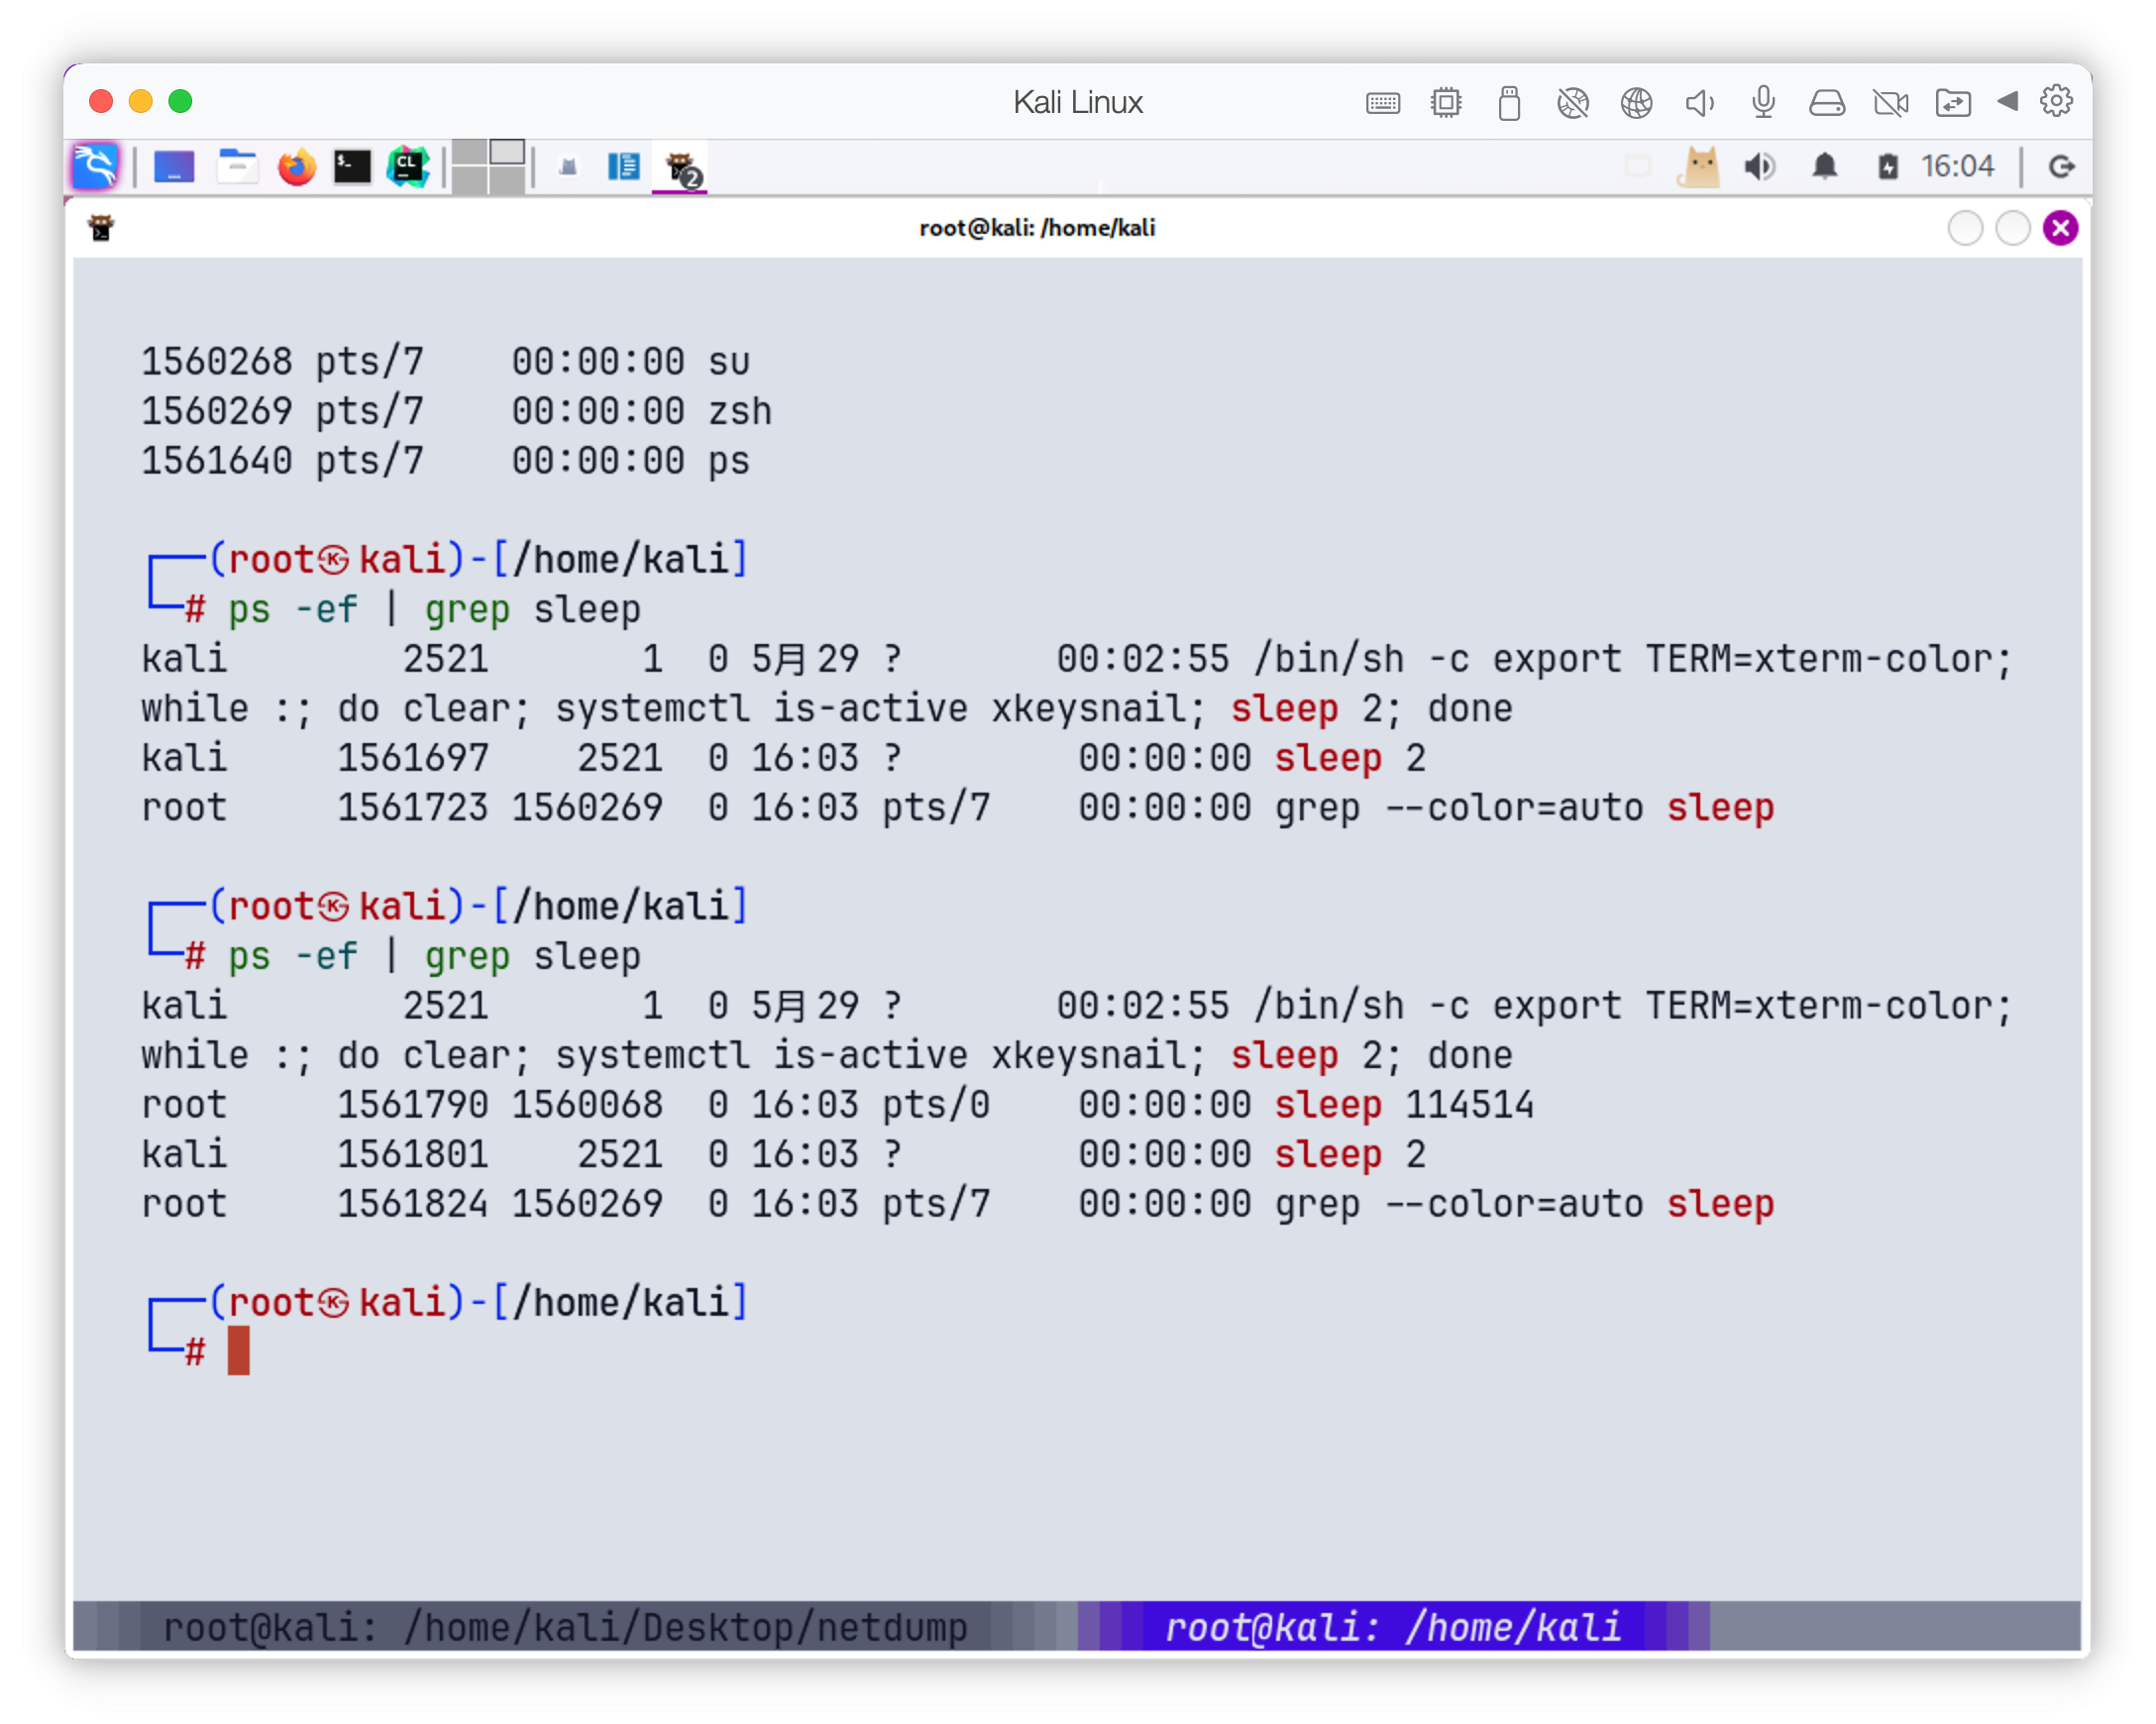Minimize the terminal window with left circle button
This screenshot has height=1724, width=2156.
pyautogui.click(x=1965, y=228)
